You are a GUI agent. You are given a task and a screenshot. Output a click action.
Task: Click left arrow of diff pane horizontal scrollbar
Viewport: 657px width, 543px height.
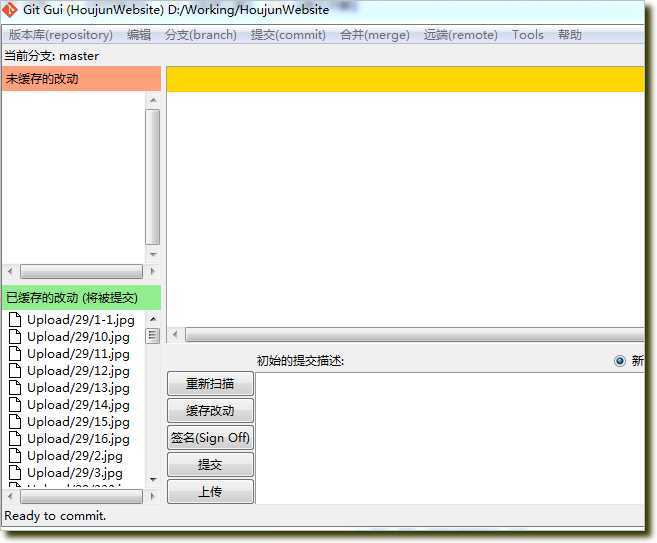point(175,334)
